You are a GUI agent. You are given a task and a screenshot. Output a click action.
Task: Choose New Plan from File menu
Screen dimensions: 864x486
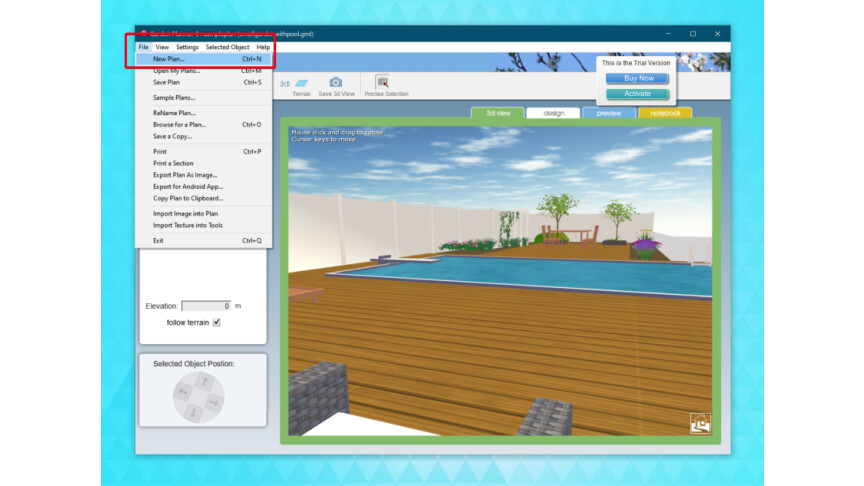[x=169, y=59]
